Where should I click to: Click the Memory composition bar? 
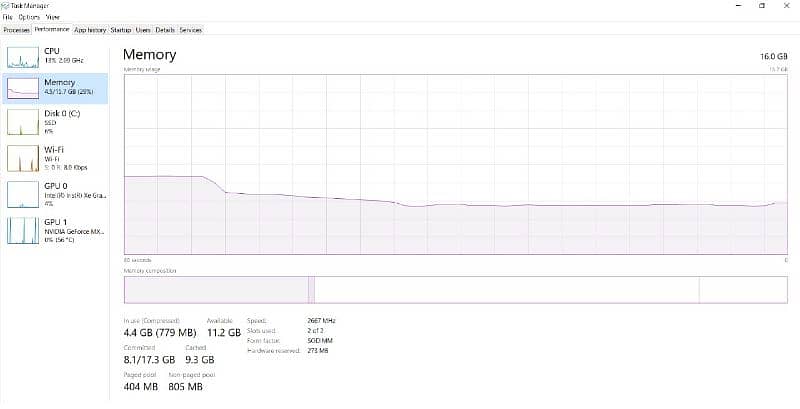(x=455, y=289)
